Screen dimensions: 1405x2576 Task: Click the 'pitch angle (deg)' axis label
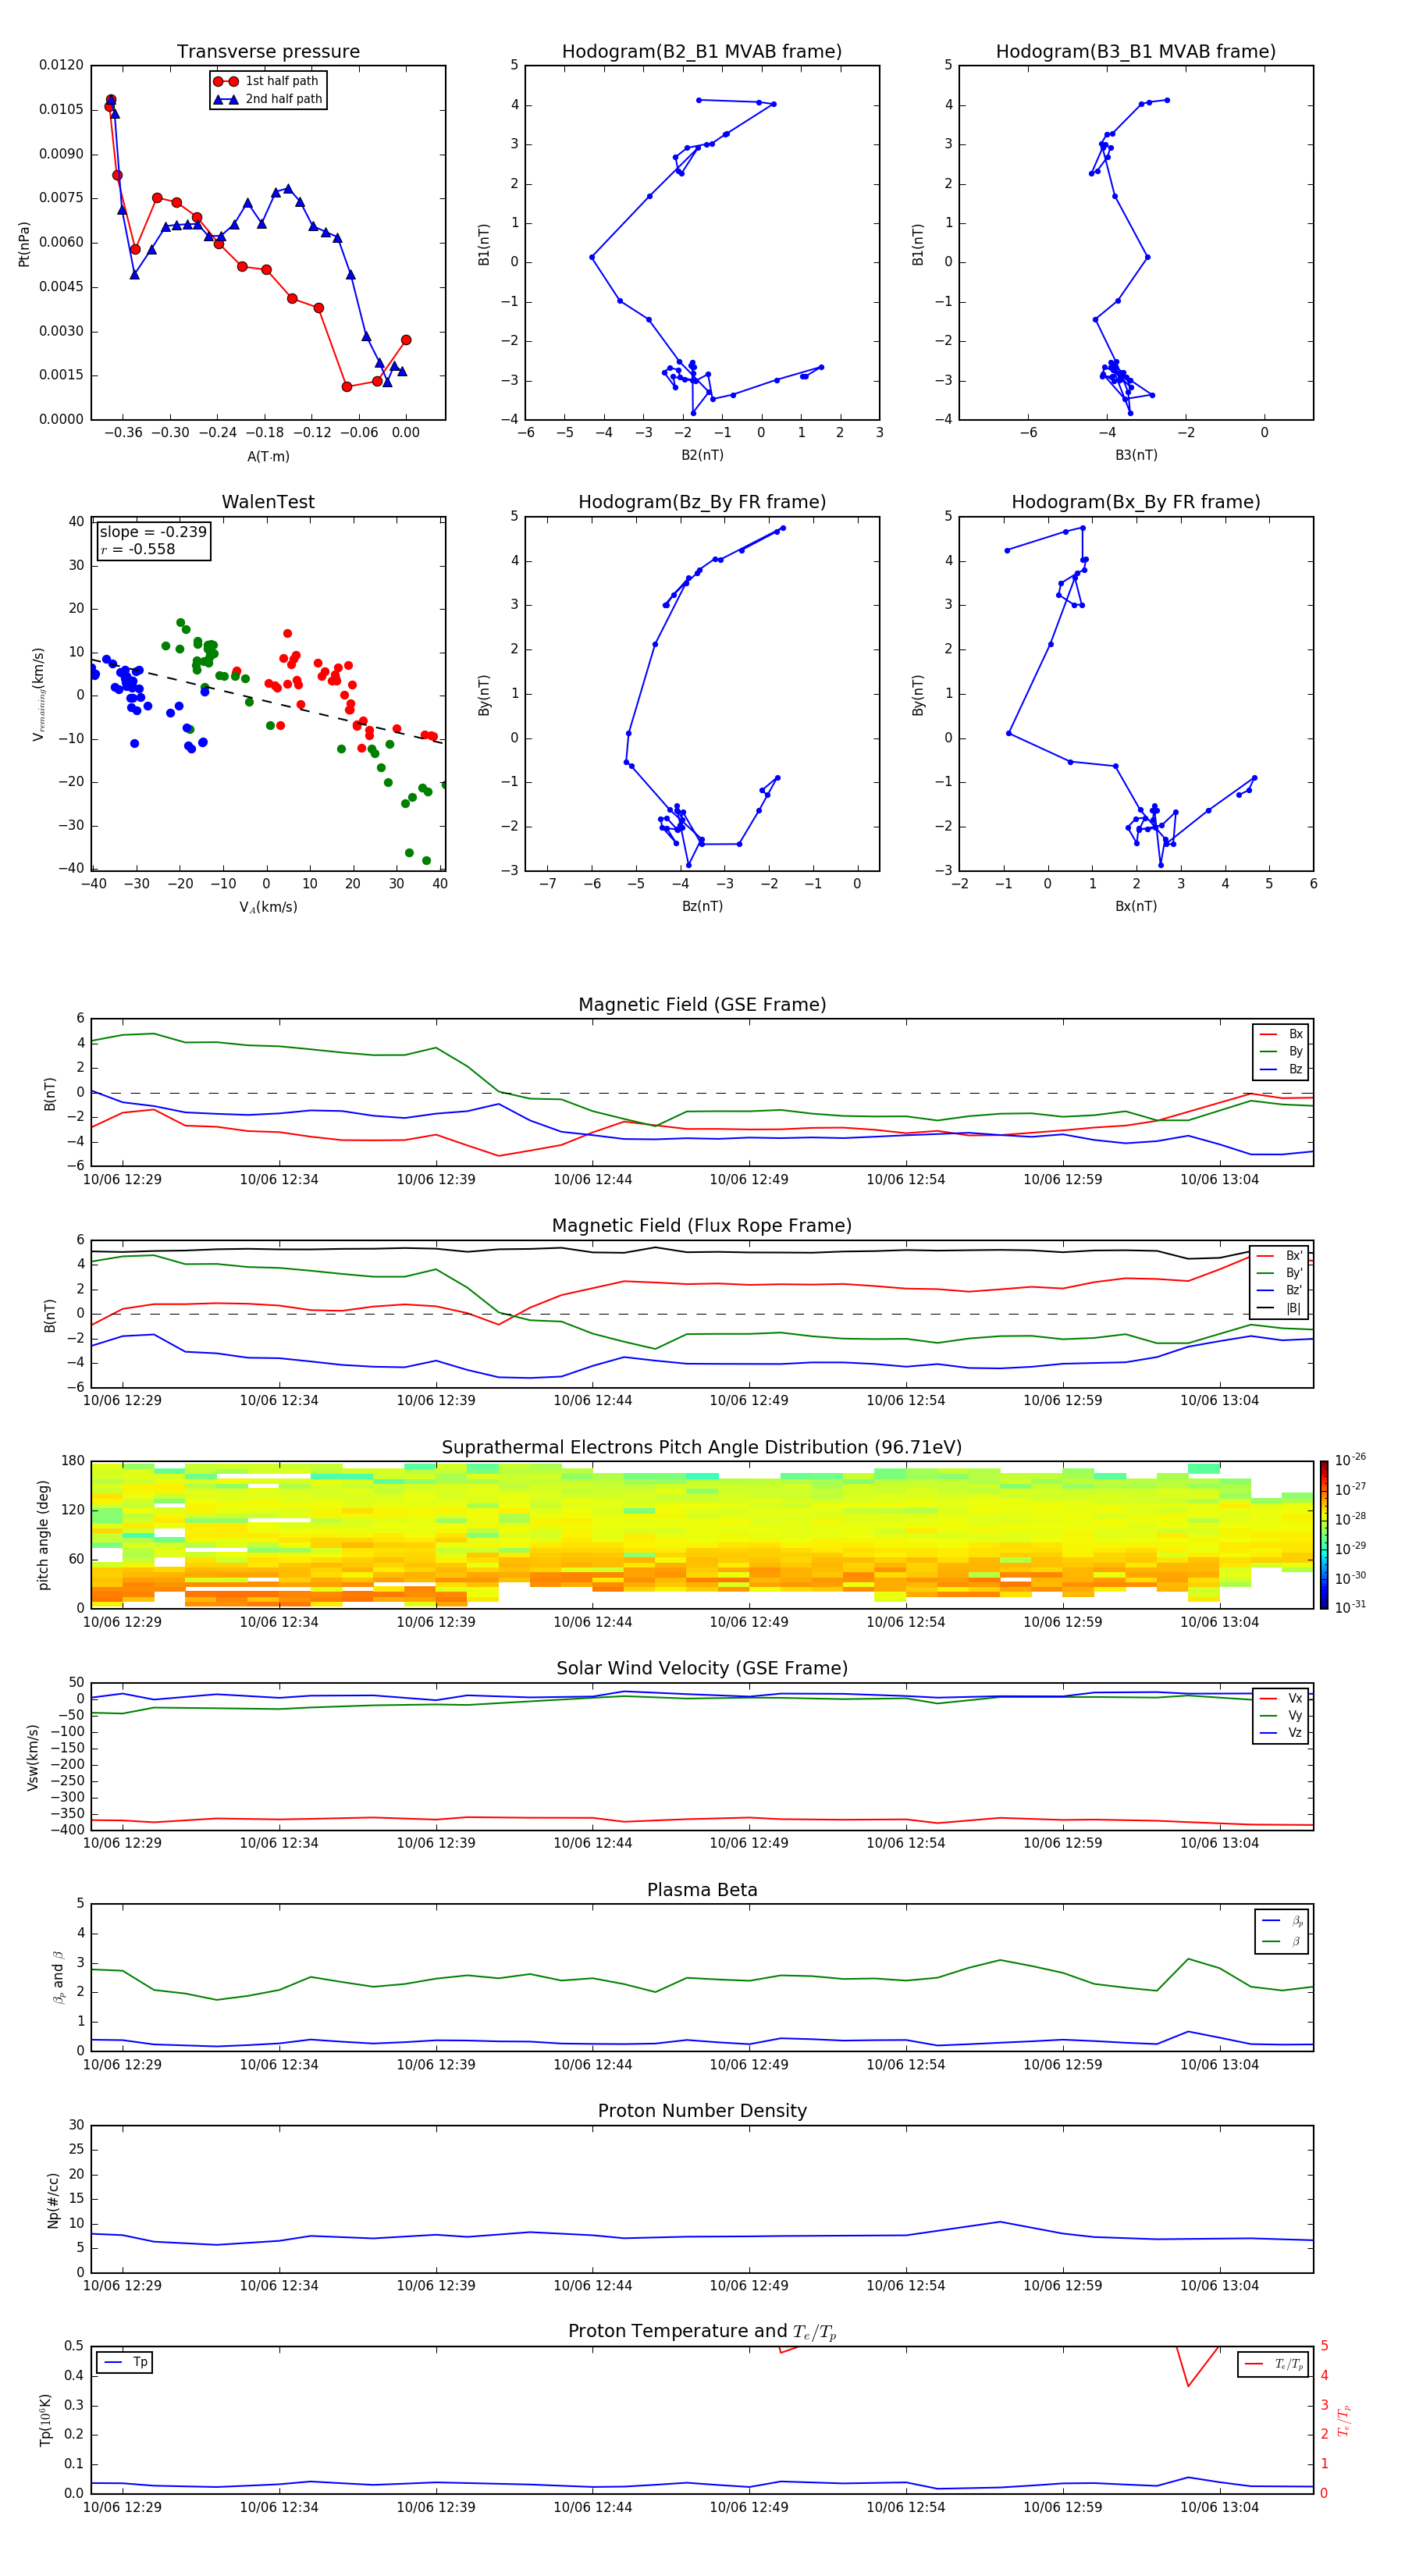pyautogui.click(x=43, y=1535)
